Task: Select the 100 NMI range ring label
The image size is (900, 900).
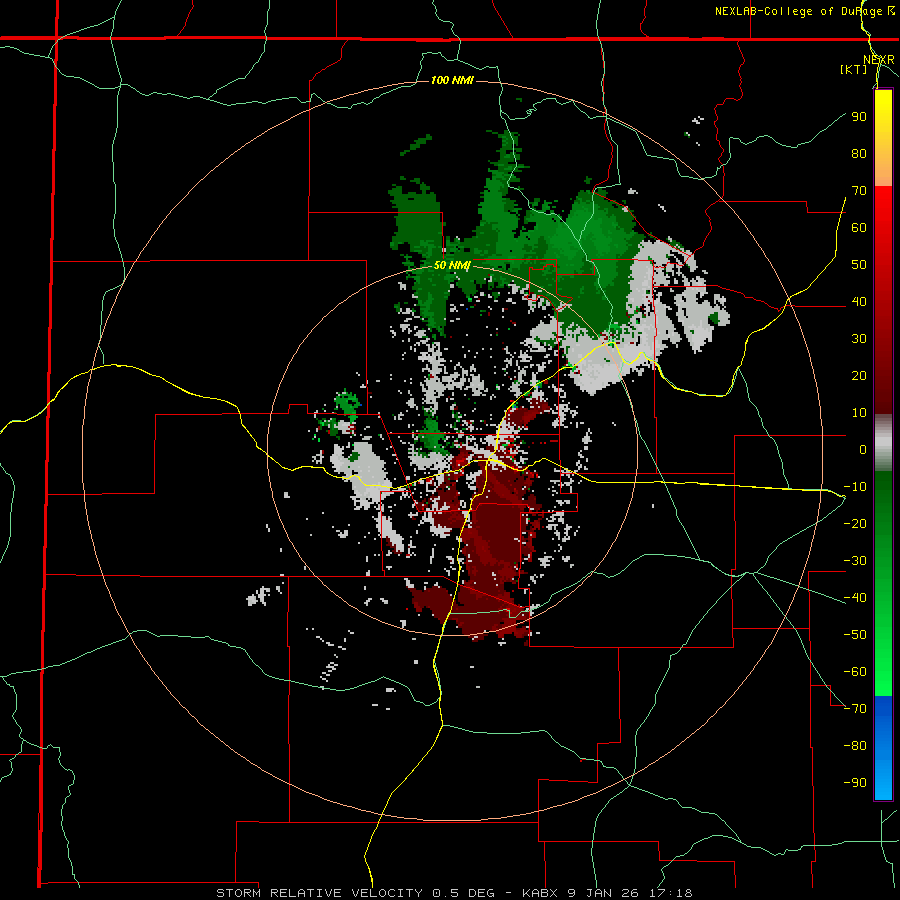Action: point(452,80)
